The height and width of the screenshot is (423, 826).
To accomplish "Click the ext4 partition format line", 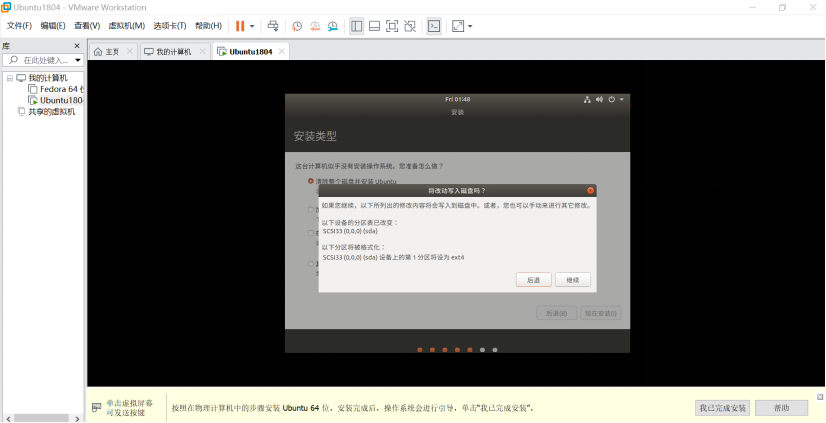I will click(394, 258).
